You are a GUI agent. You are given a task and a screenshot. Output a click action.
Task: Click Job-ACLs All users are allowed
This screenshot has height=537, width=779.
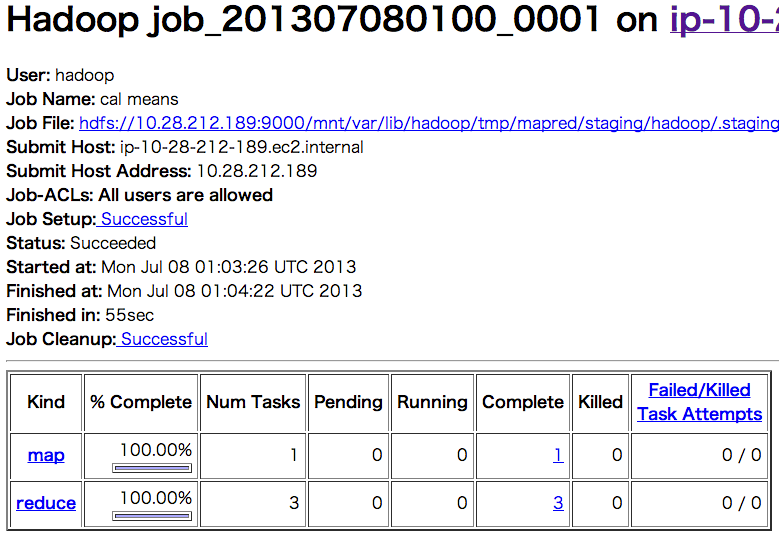tap(139, 195)
